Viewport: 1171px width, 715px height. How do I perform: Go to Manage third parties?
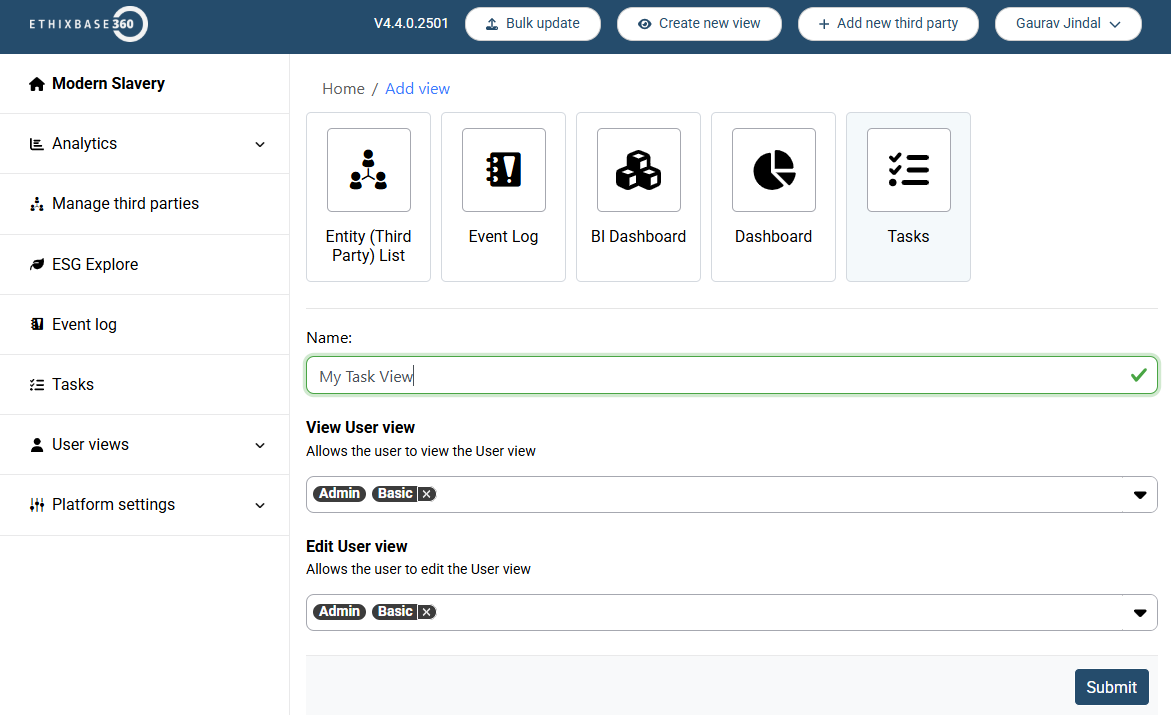[125, 204]
